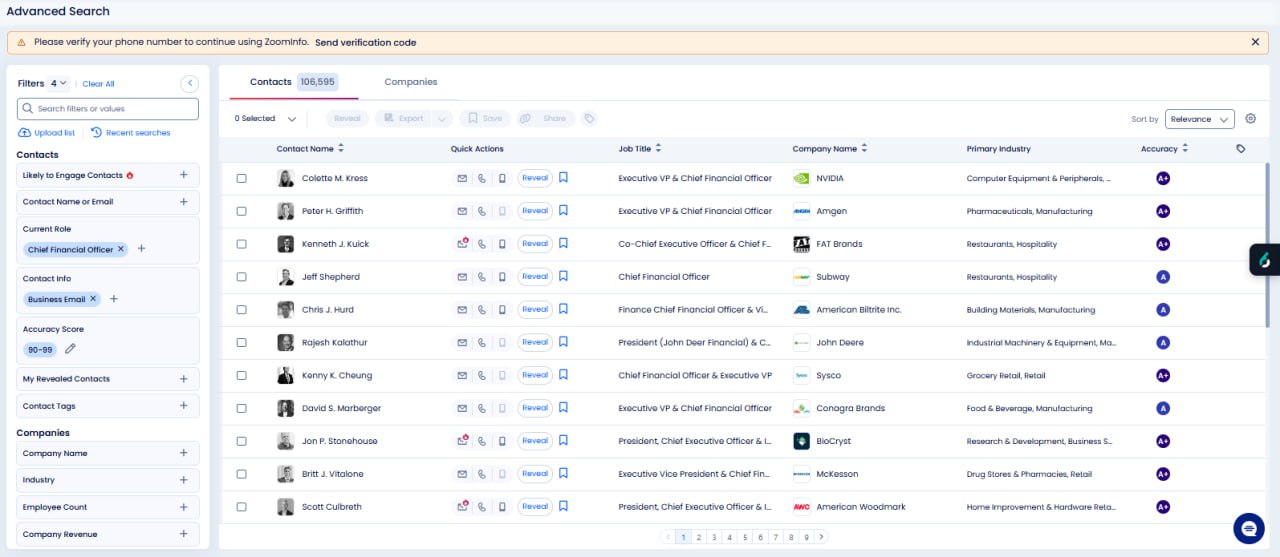The image size is (1280, 557).
Task: Click tag icon in the toolbar
Action: pos(590,119)
